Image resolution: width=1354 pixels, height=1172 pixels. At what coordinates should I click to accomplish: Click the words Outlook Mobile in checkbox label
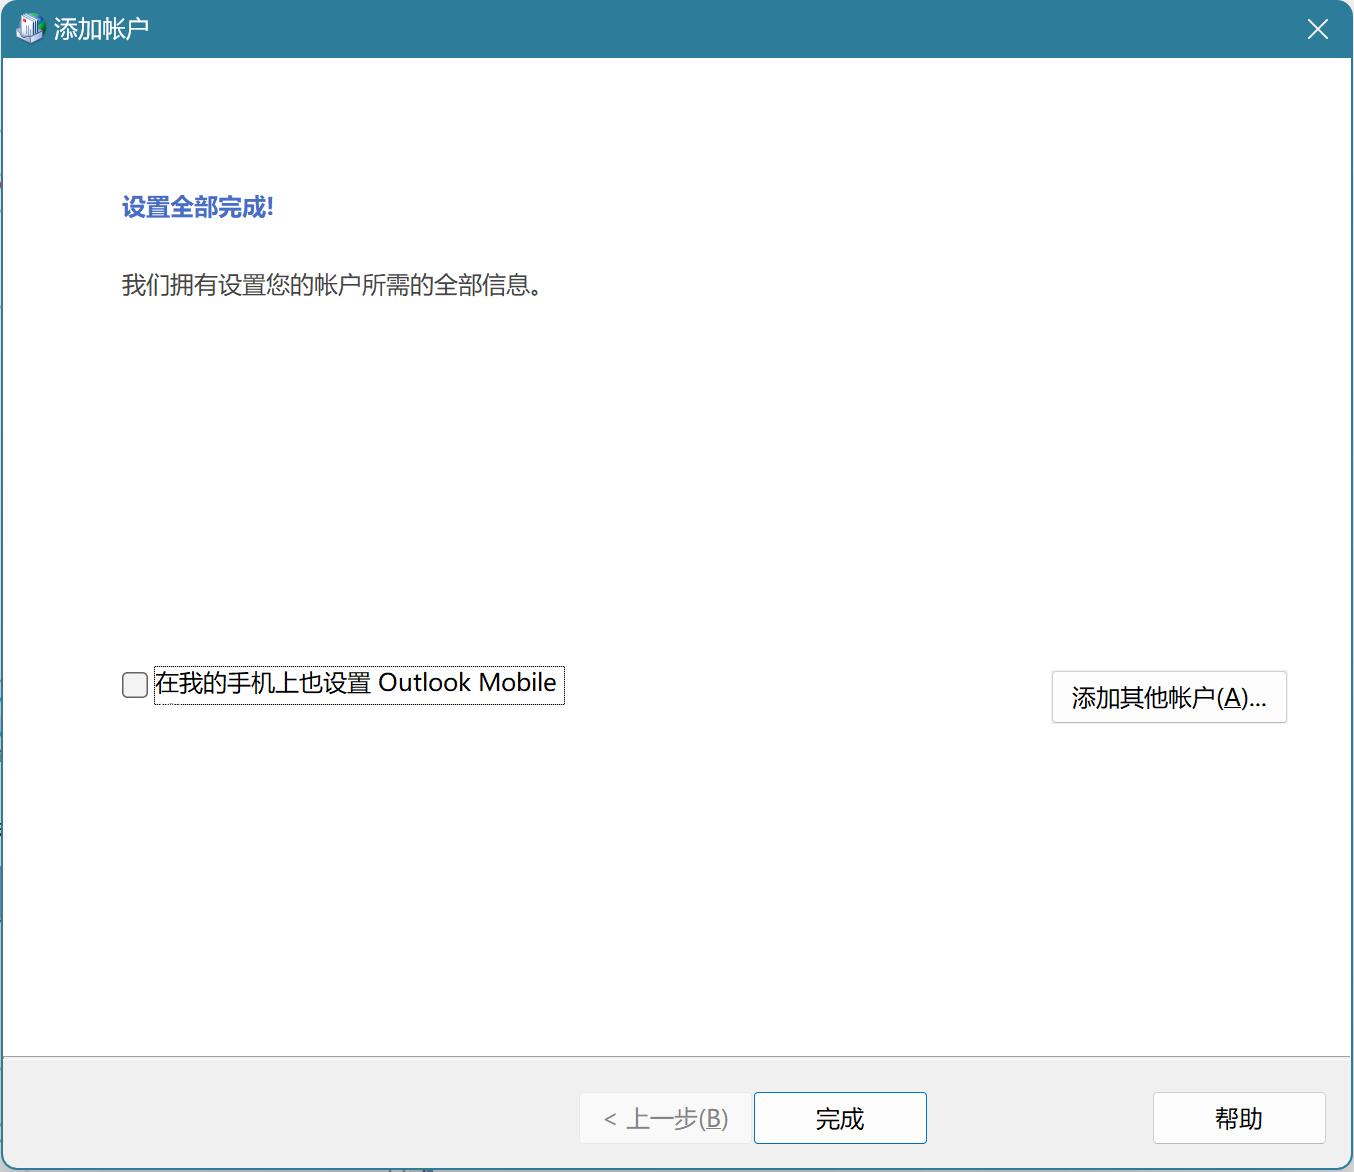tap(467, 683)
